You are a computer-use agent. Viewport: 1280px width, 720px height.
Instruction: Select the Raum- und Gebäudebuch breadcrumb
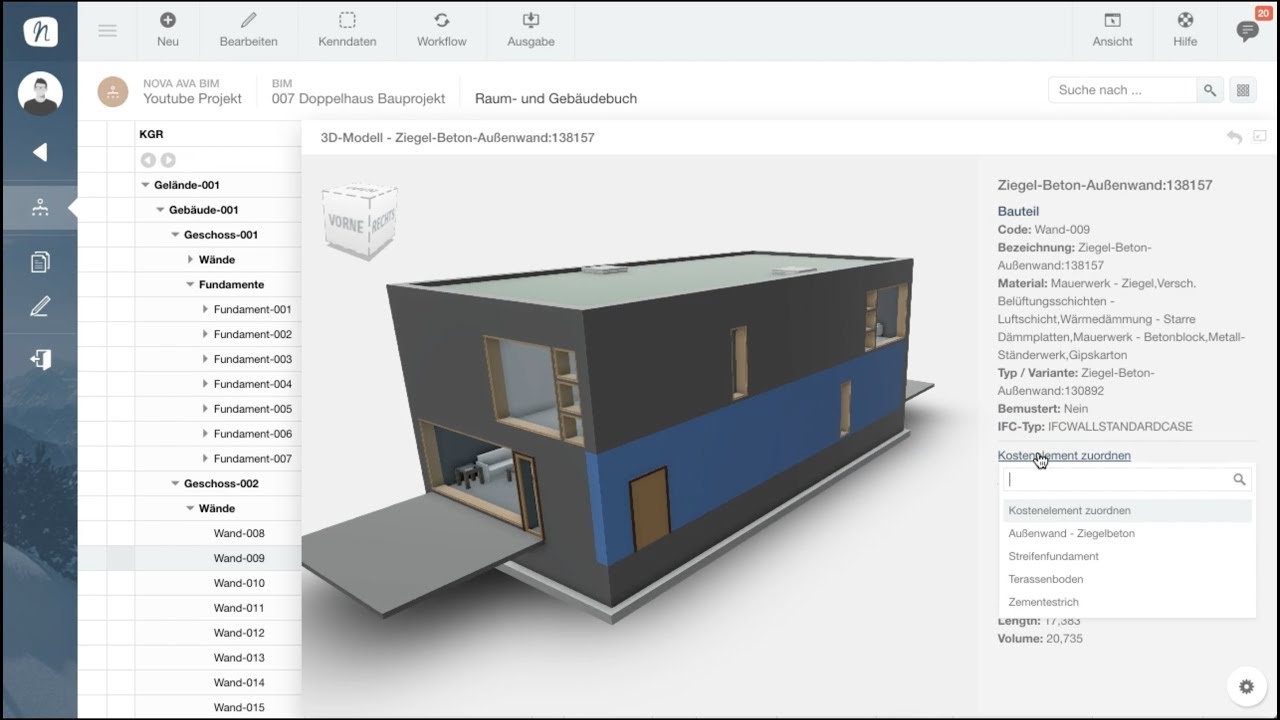pyautogui.click(x=556, y=99)
